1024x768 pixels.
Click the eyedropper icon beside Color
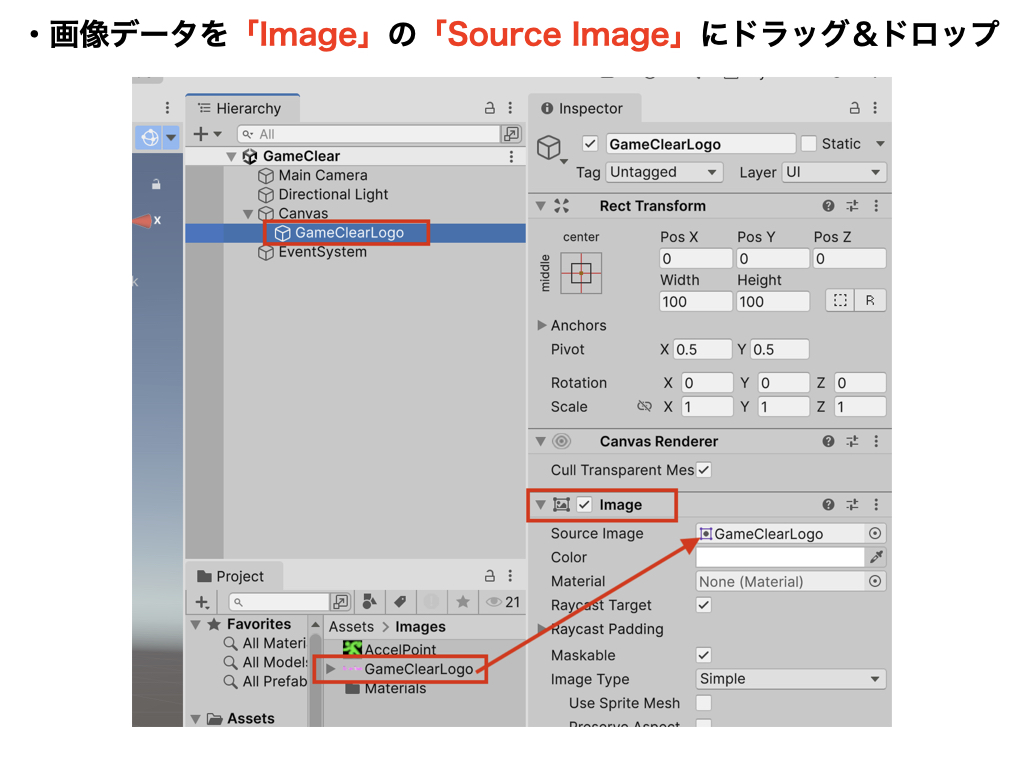(x=877, y=557)
